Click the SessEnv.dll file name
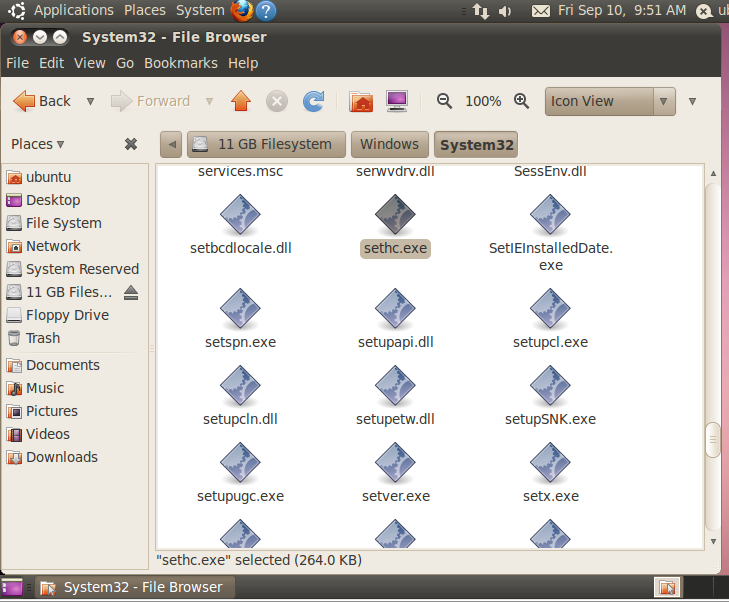729x602 pixels. pos(550,172)
